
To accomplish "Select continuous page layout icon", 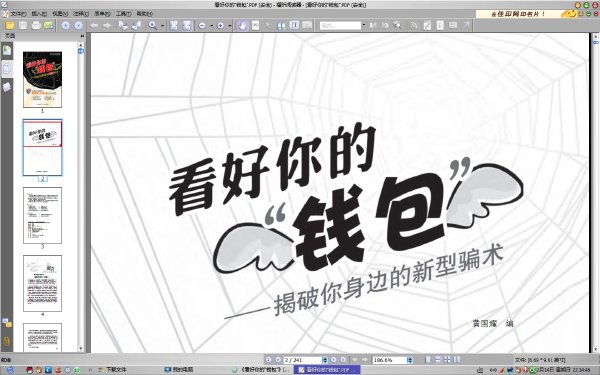I will tap(437, 360).
